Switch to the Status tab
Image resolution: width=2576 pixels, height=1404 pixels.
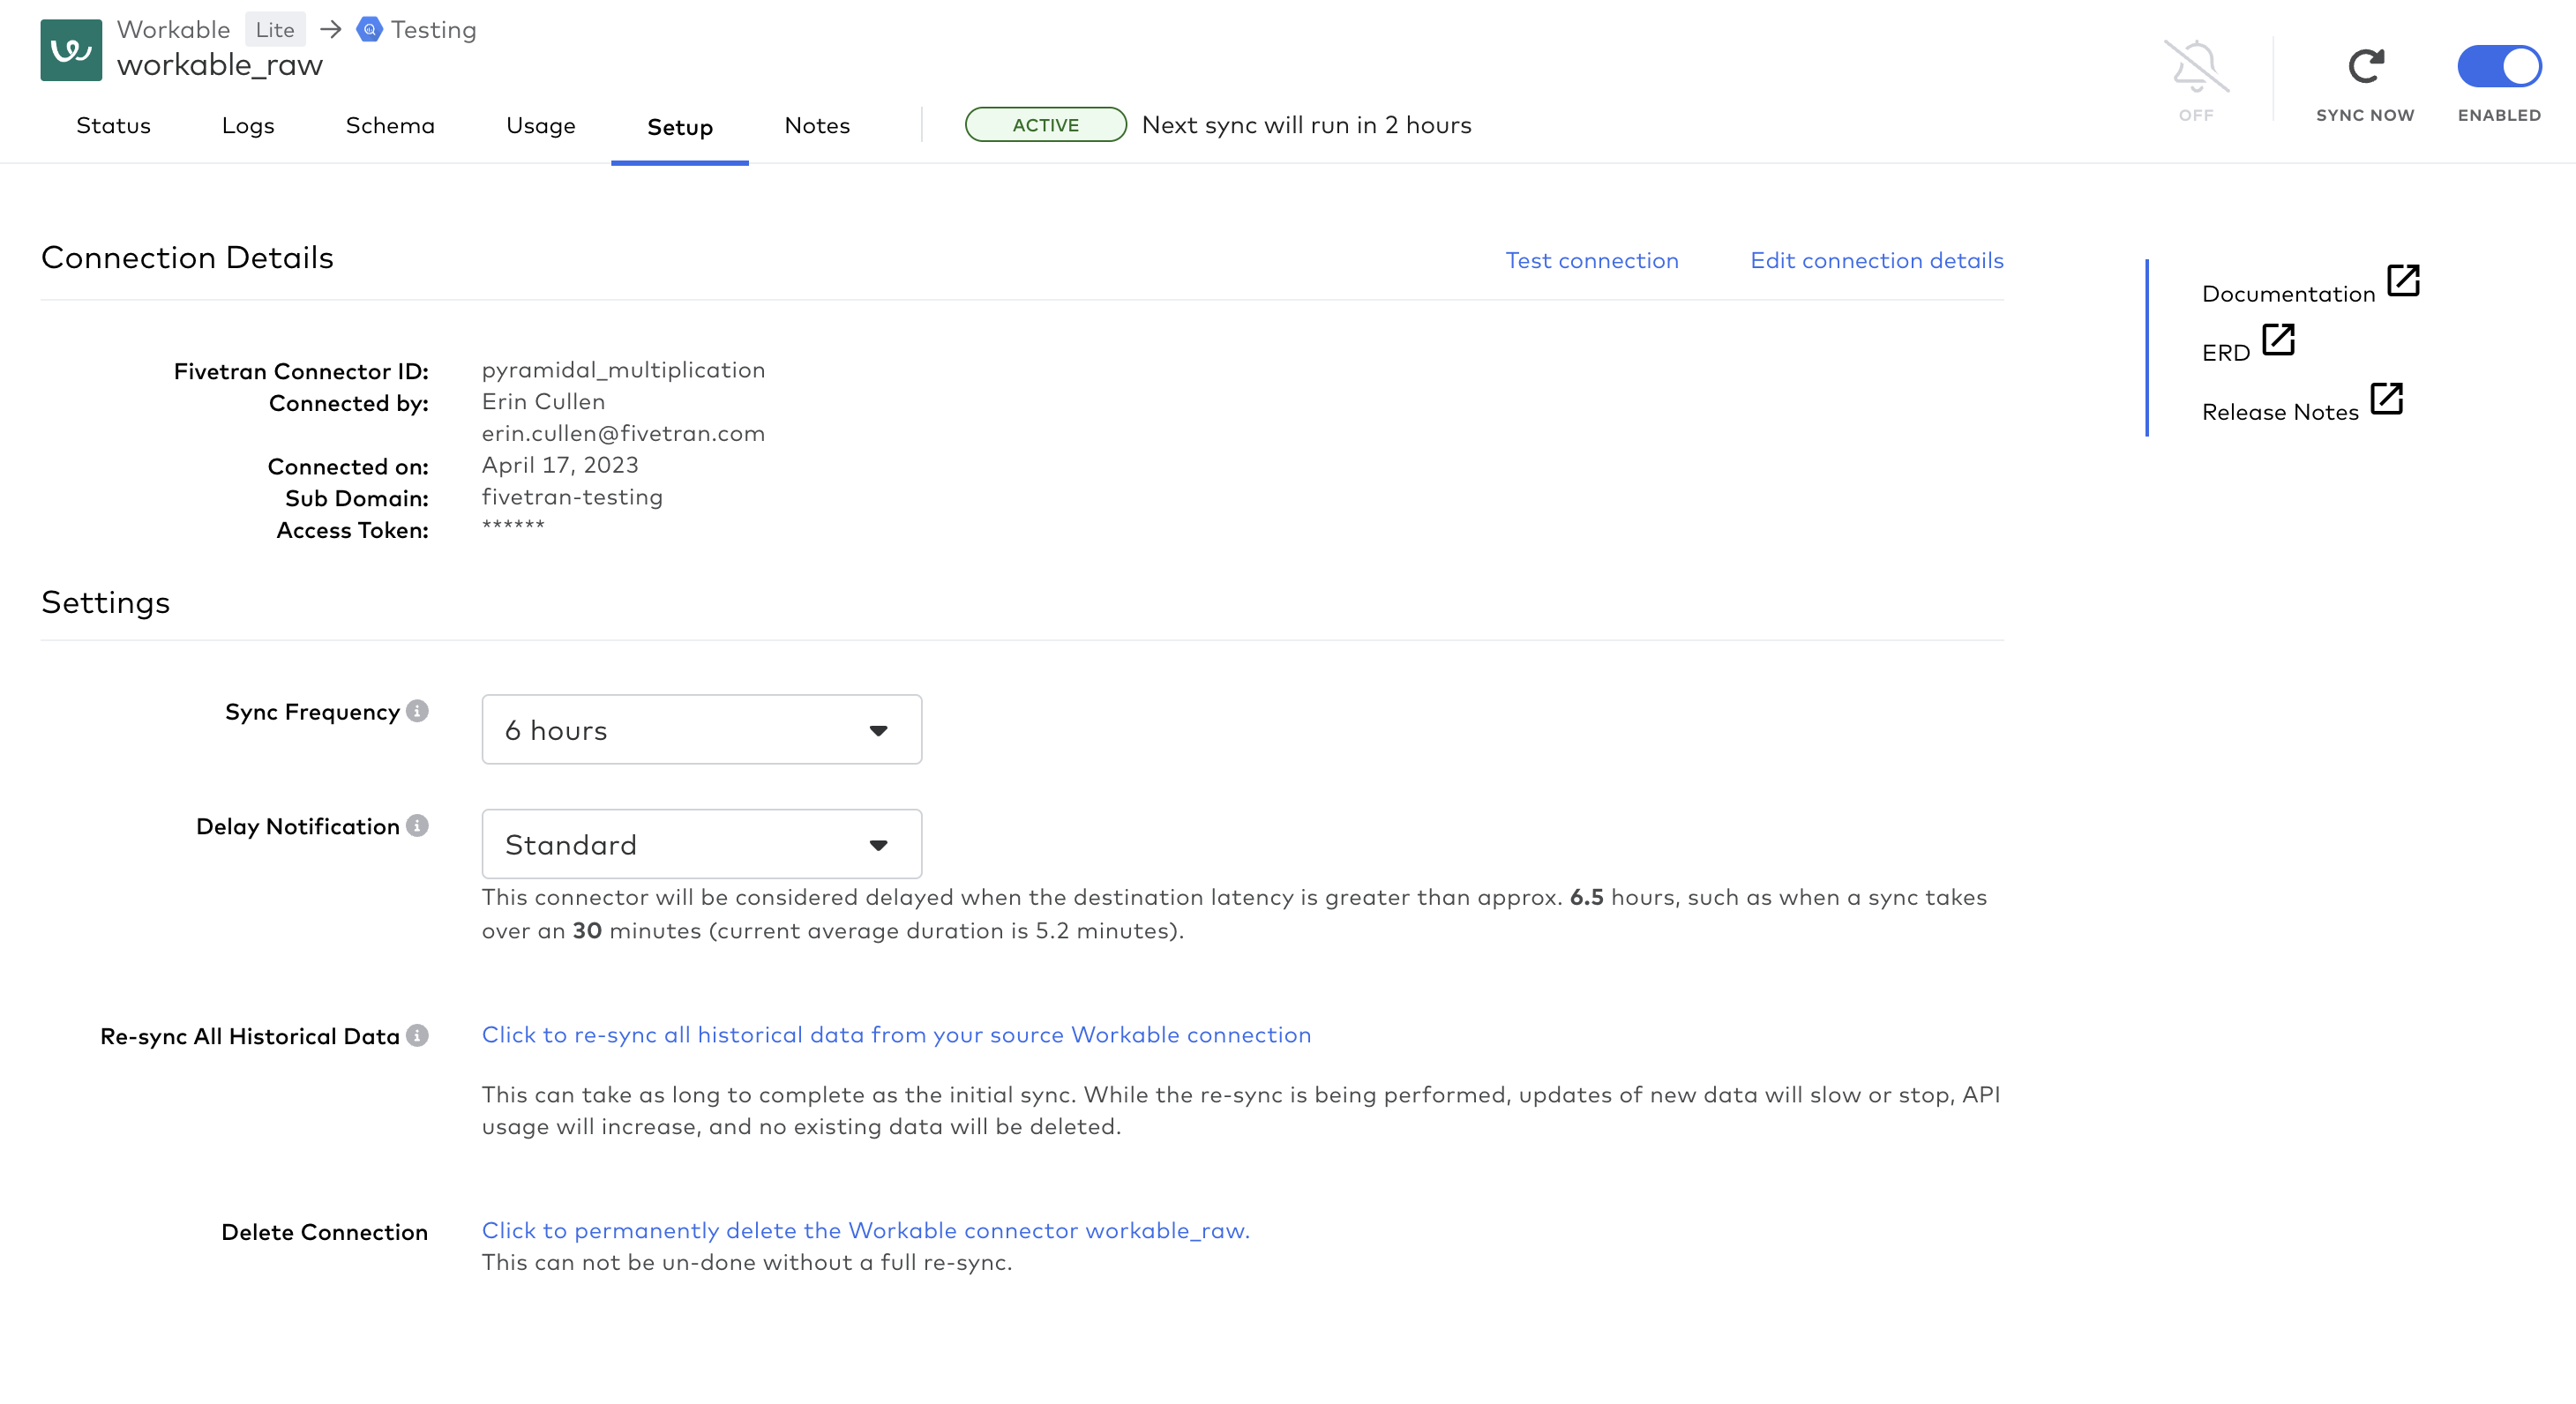pyautogui.click(x=113, y=126)
